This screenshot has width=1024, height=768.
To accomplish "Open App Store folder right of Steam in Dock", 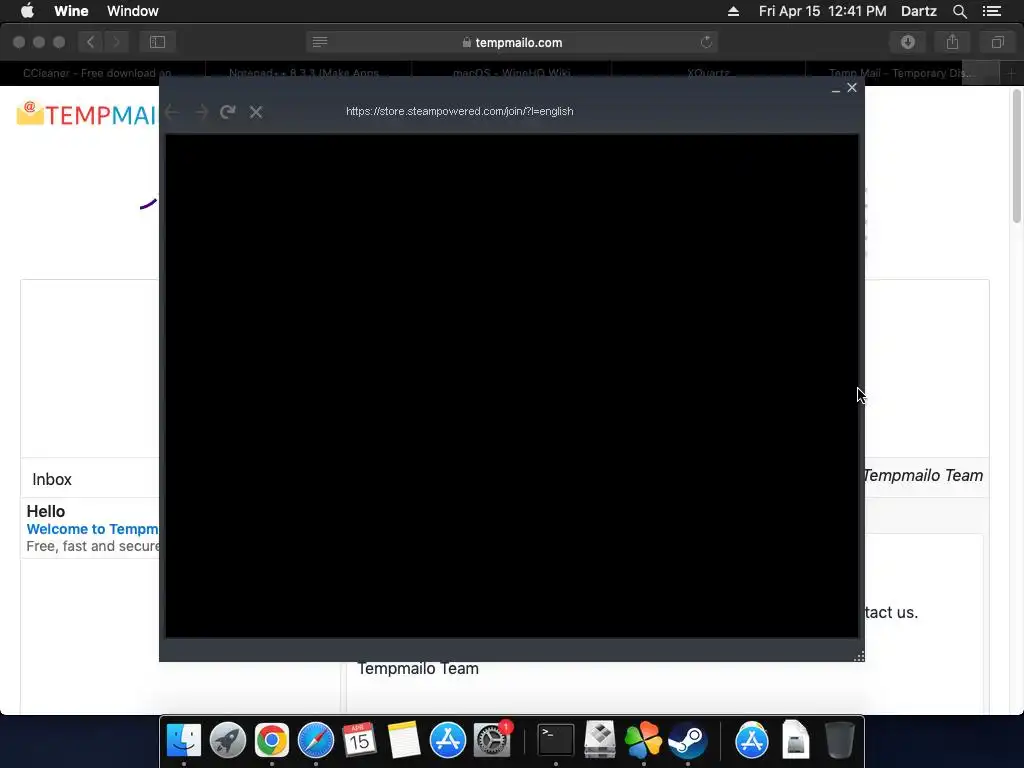I will coord(752,740).
